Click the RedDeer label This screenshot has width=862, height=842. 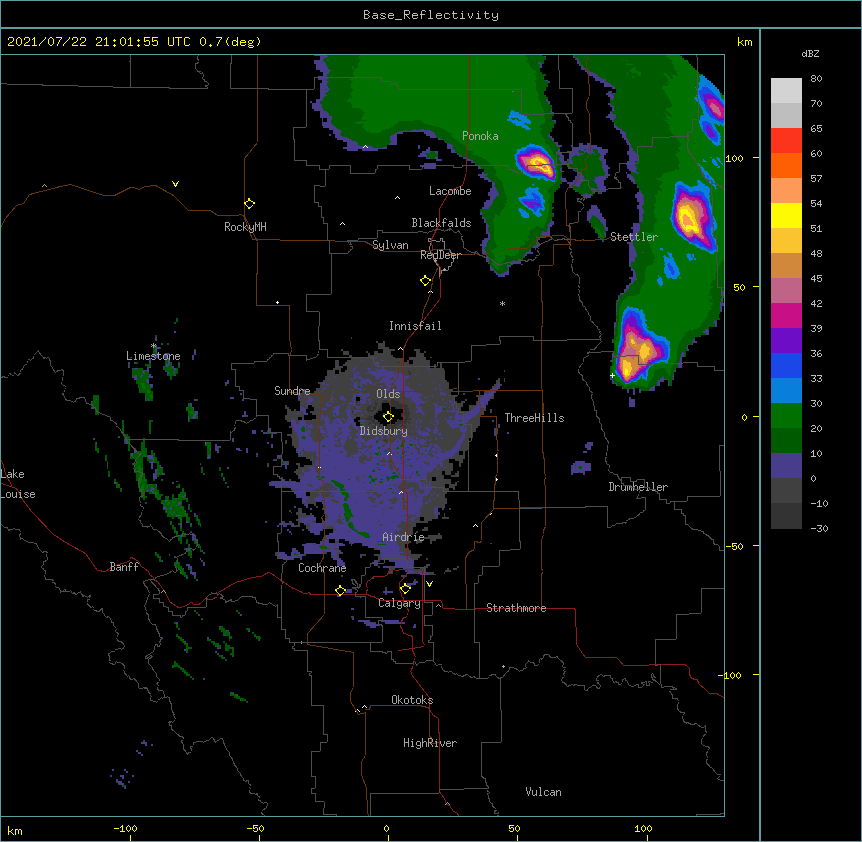tap(440, 255)
